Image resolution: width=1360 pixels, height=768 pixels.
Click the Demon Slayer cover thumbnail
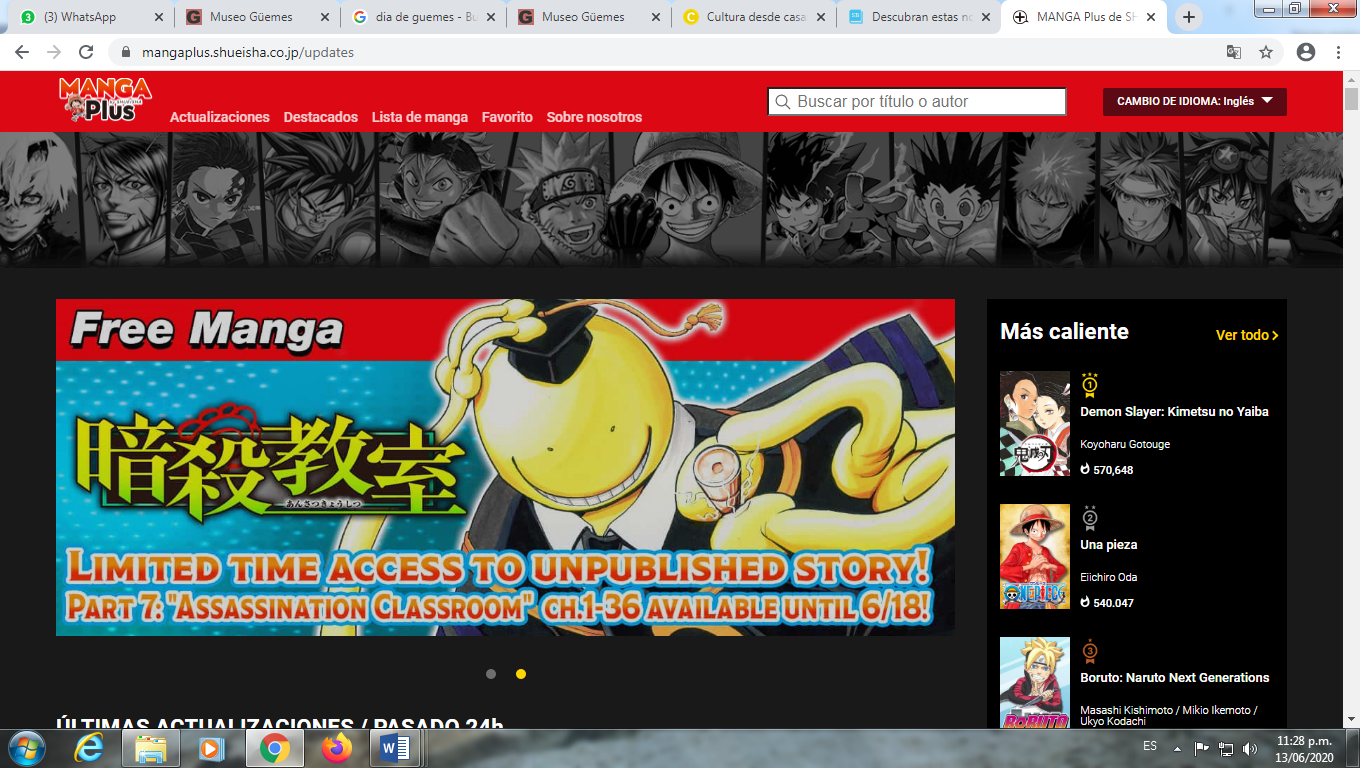tap(1035, 423)
